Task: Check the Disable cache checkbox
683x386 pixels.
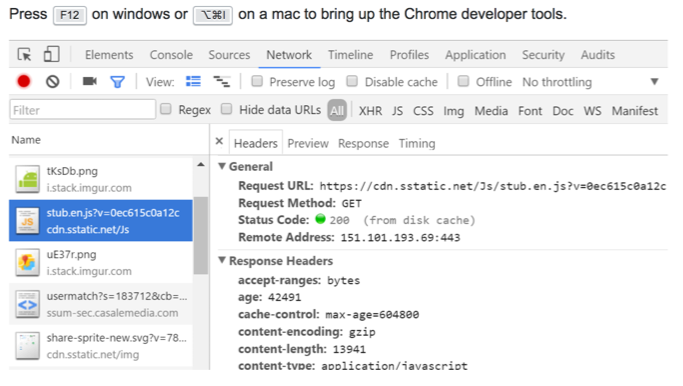Action: [352, 81]
